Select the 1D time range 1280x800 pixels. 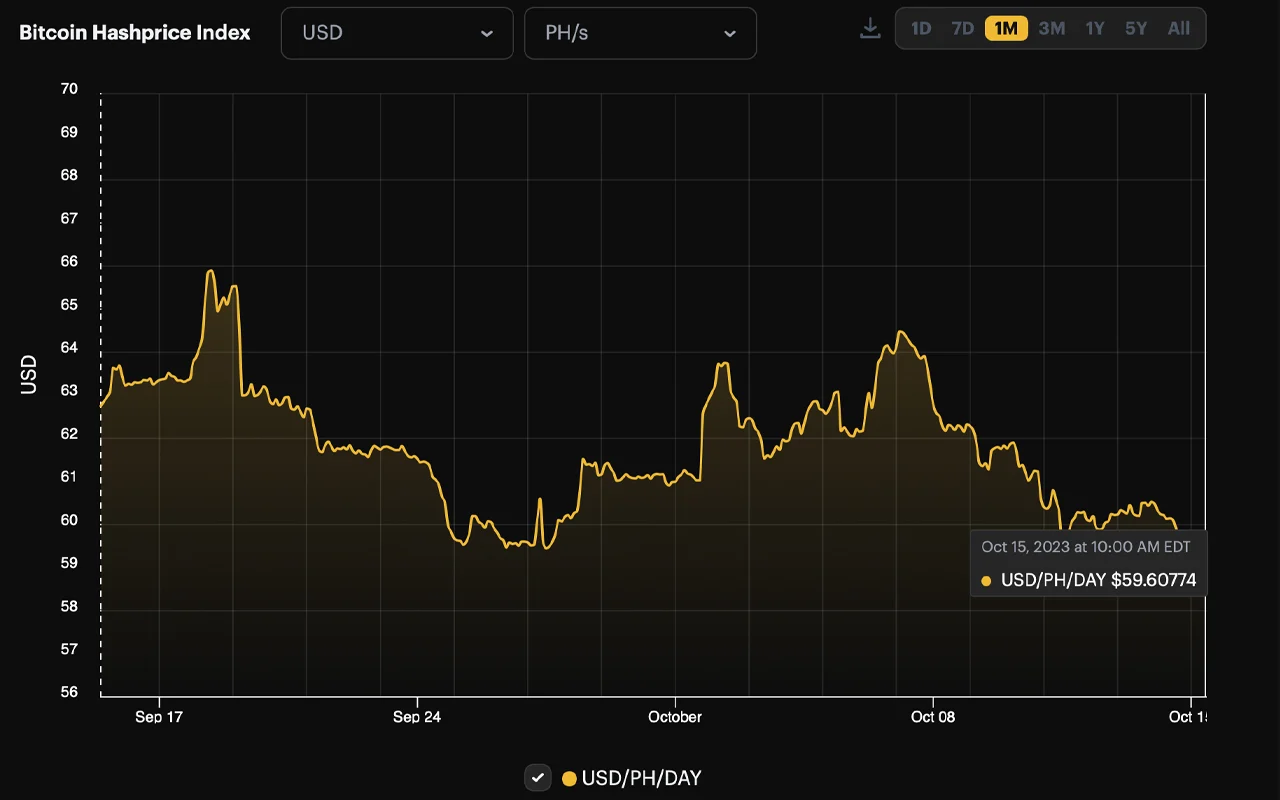pyautogui.click(x=921, y=29)
